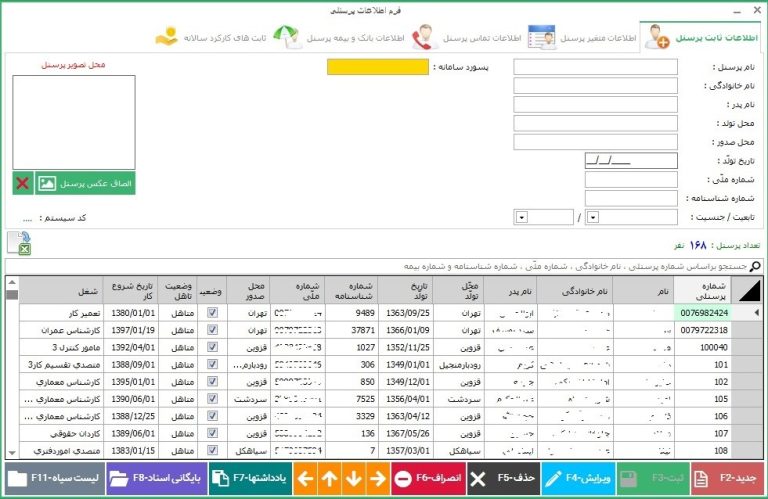Click the down arrow navigation button

tap(354, 479)
